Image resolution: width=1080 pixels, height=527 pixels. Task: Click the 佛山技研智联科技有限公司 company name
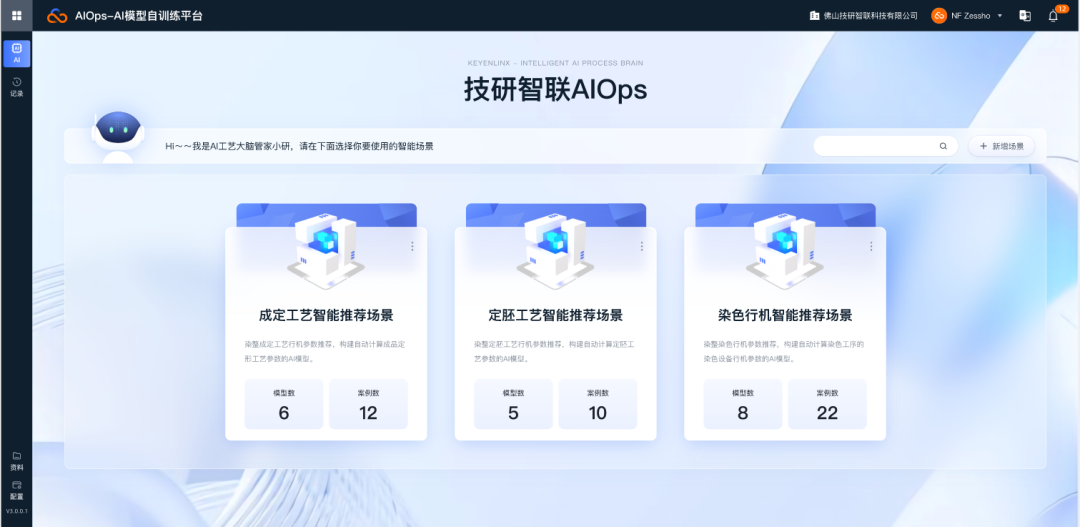click(x=869, y=16)
